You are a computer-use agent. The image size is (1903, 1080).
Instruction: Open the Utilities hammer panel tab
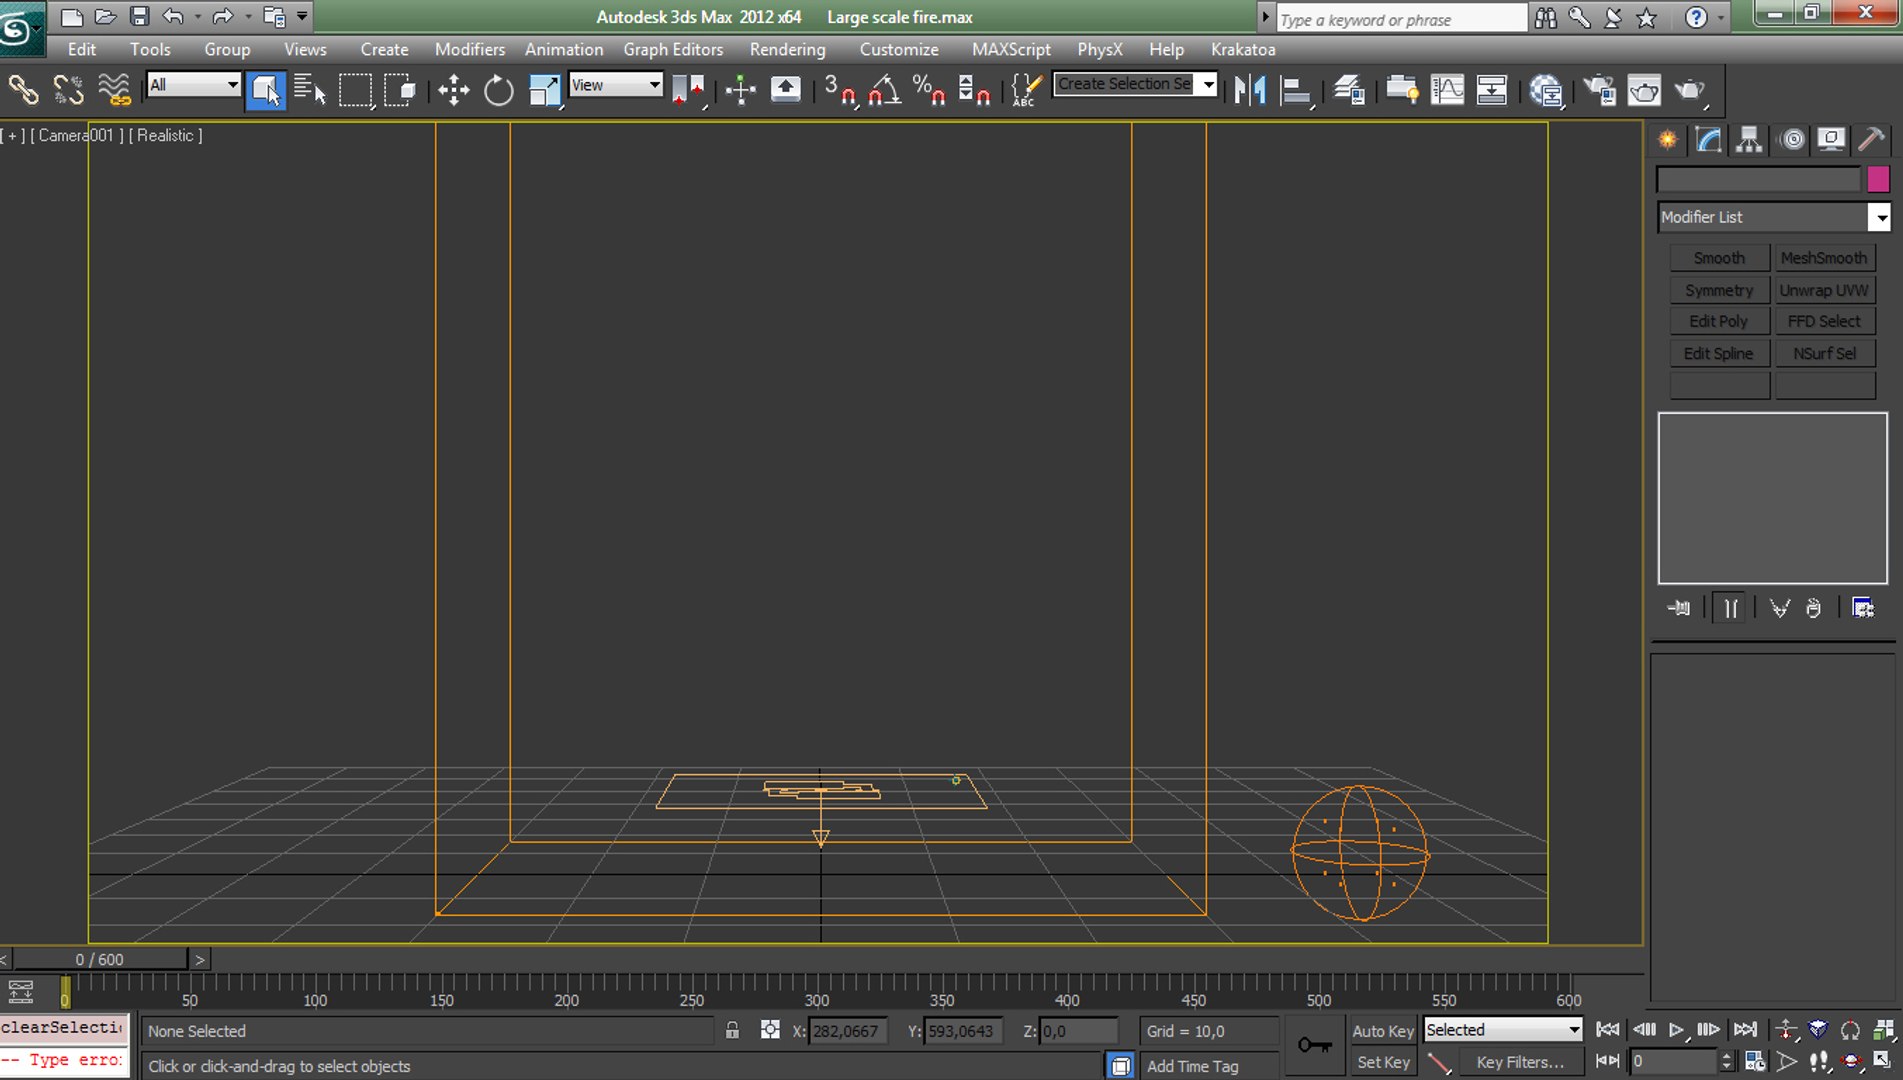[x=1871, y=140]
